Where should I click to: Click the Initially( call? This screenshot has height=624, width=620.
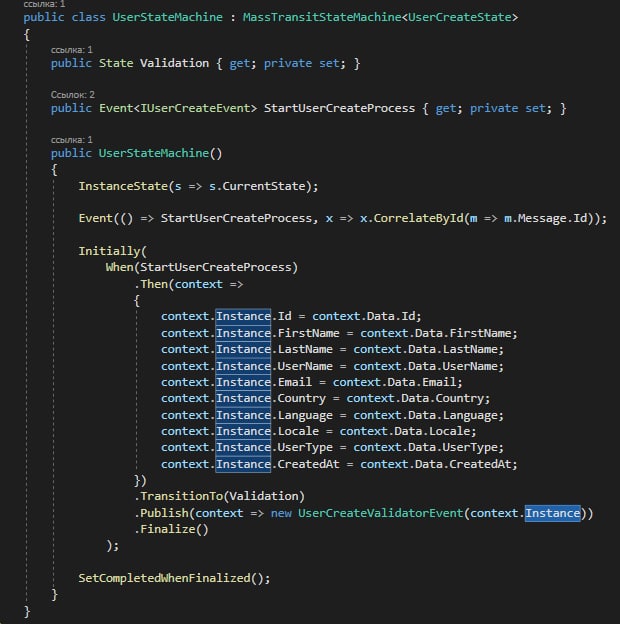113,252
